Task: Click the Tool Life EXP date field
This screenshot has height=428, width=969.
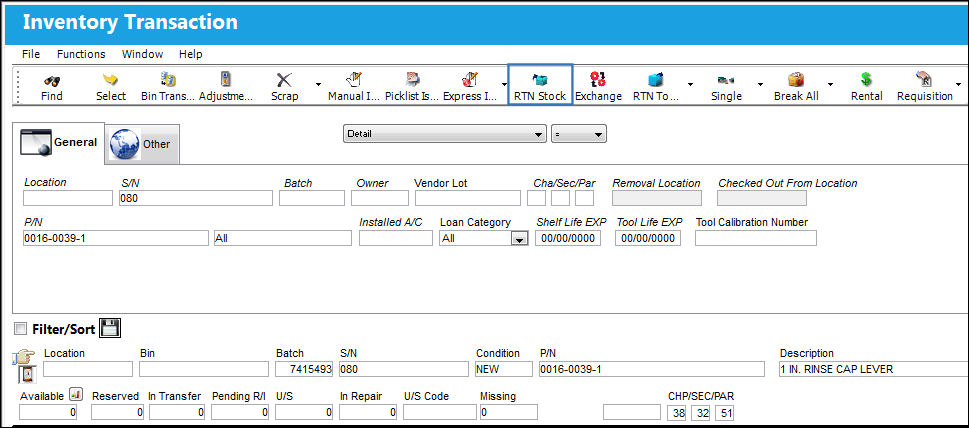Action: point(648,238)
